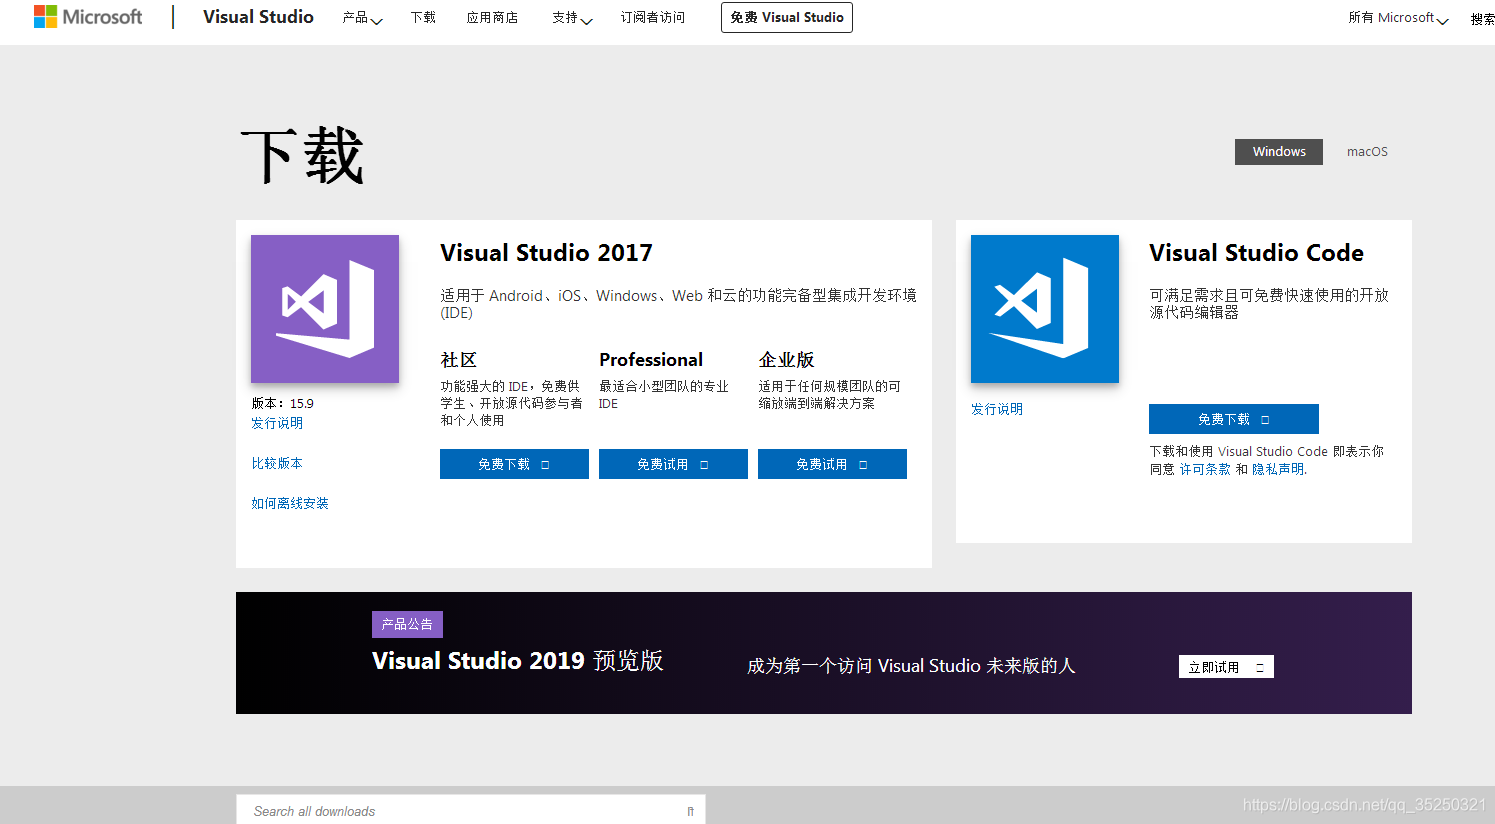The image size is (1495, 824).
Task: Select the Windows platform tab
Action: click(x=1279, y=152)
